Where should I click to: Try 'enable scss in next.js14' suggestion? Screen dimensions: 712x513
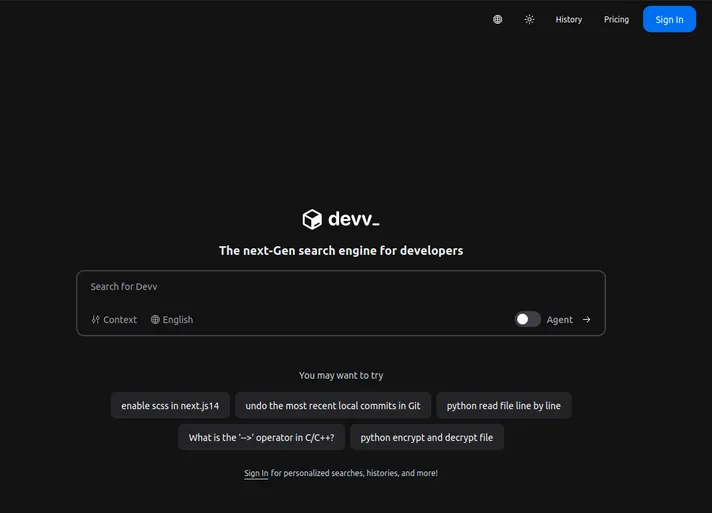[170, 405]
